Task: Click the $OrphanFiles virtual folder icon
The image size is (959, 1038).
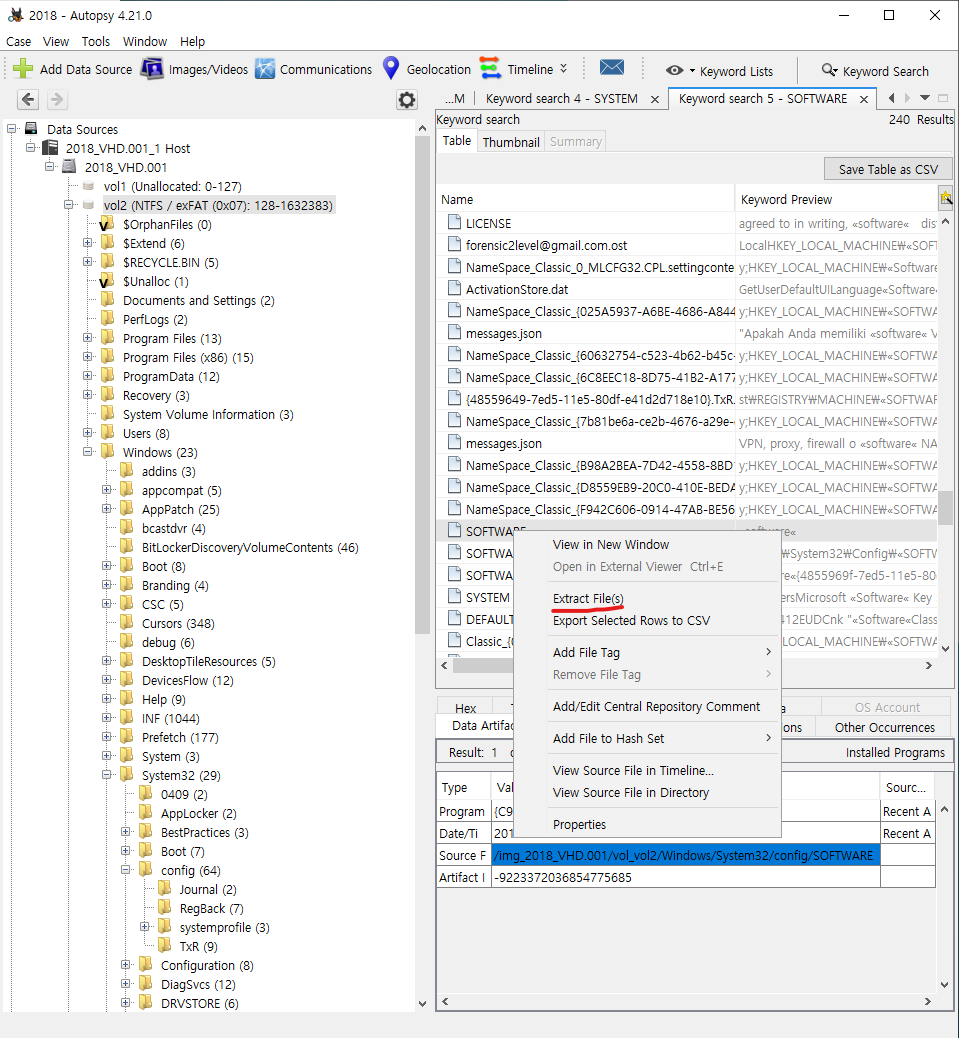Action: point(107,224)
